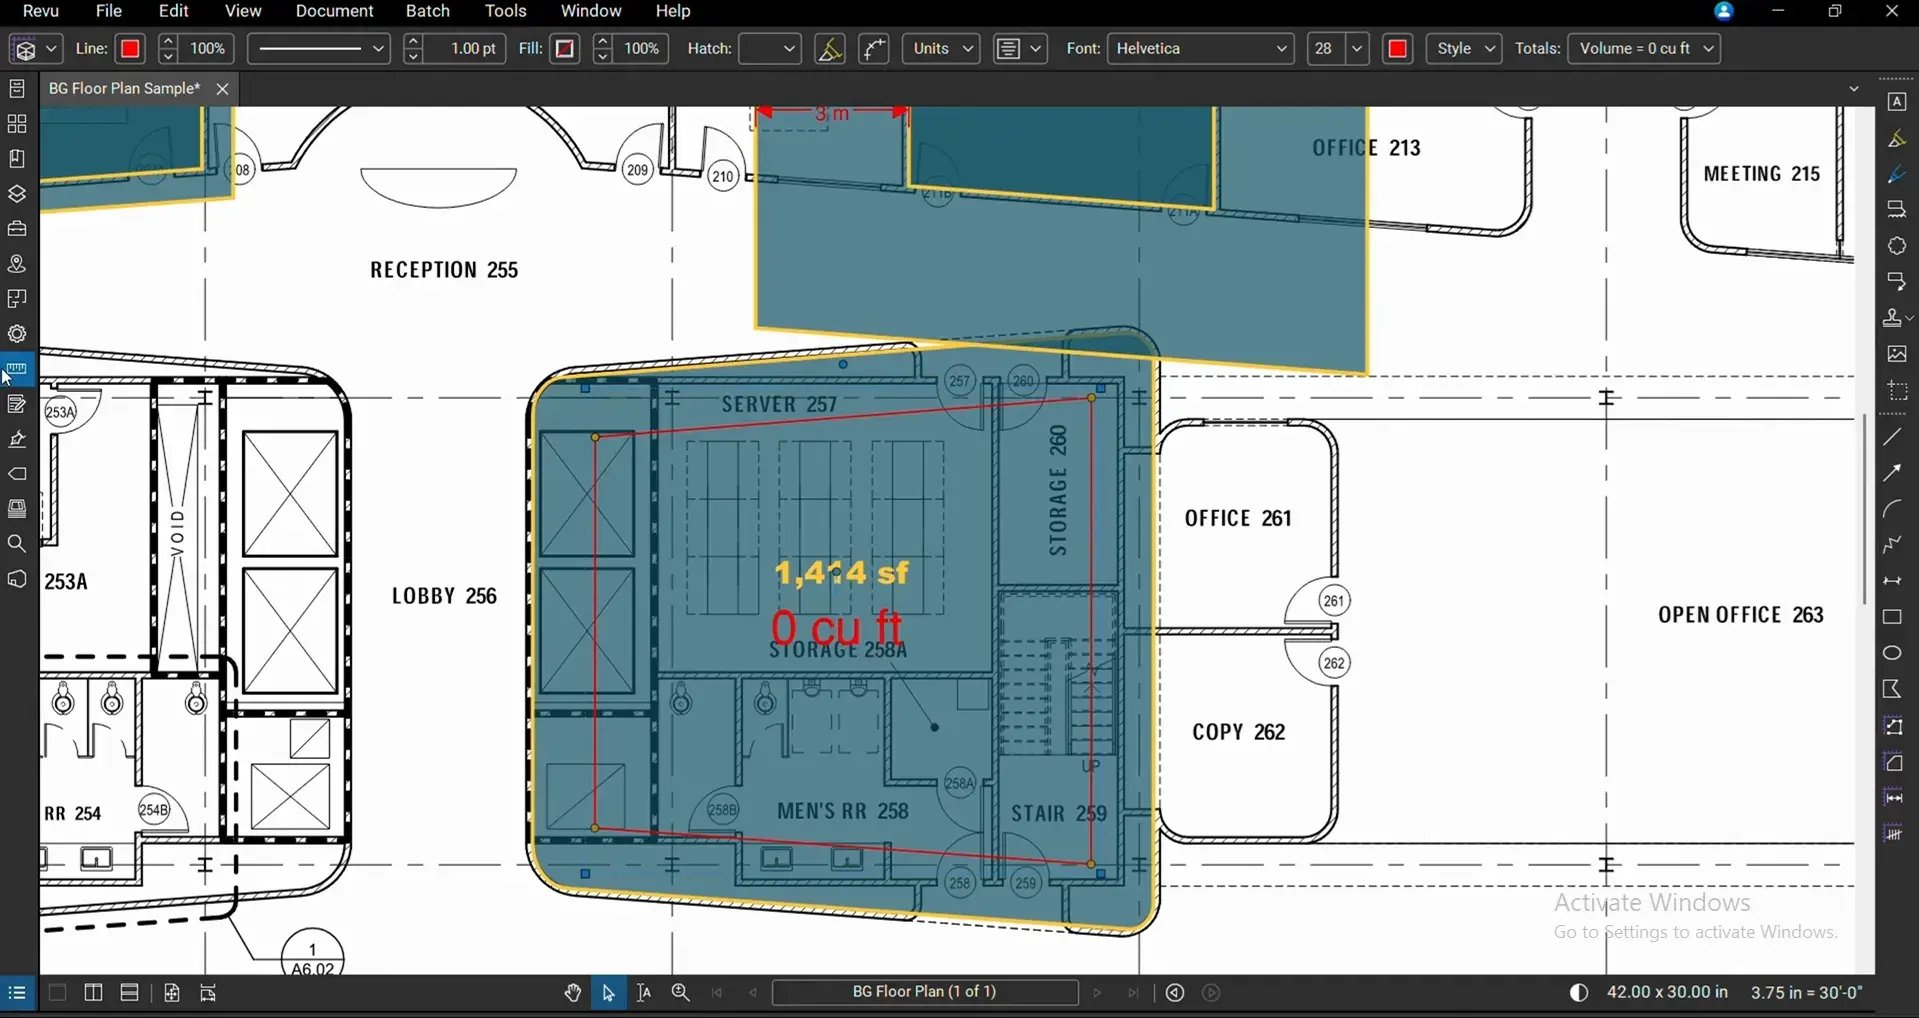Open the Properties gear panel
Screen dimensions: 1919x1018
point(17,334)
